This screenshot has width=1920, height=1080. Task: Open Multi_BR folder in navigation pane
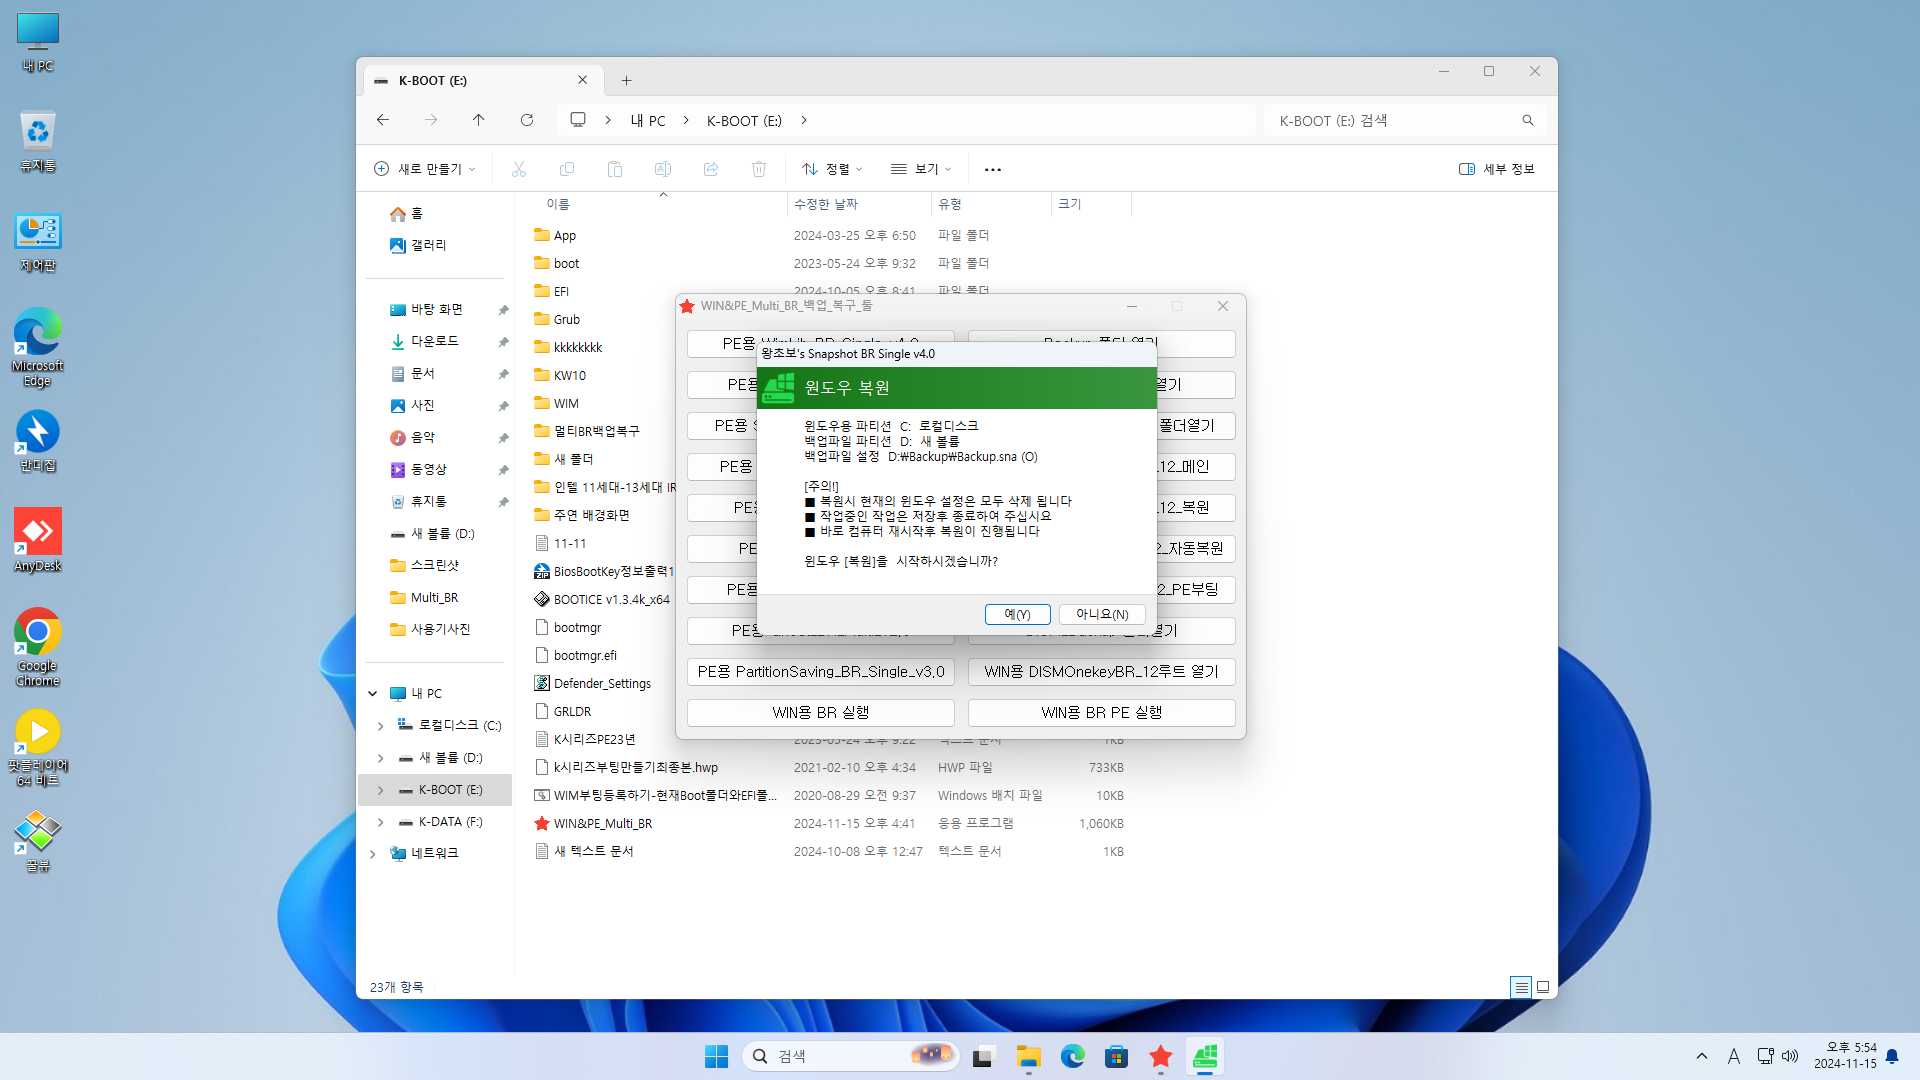tap(425, 597)
